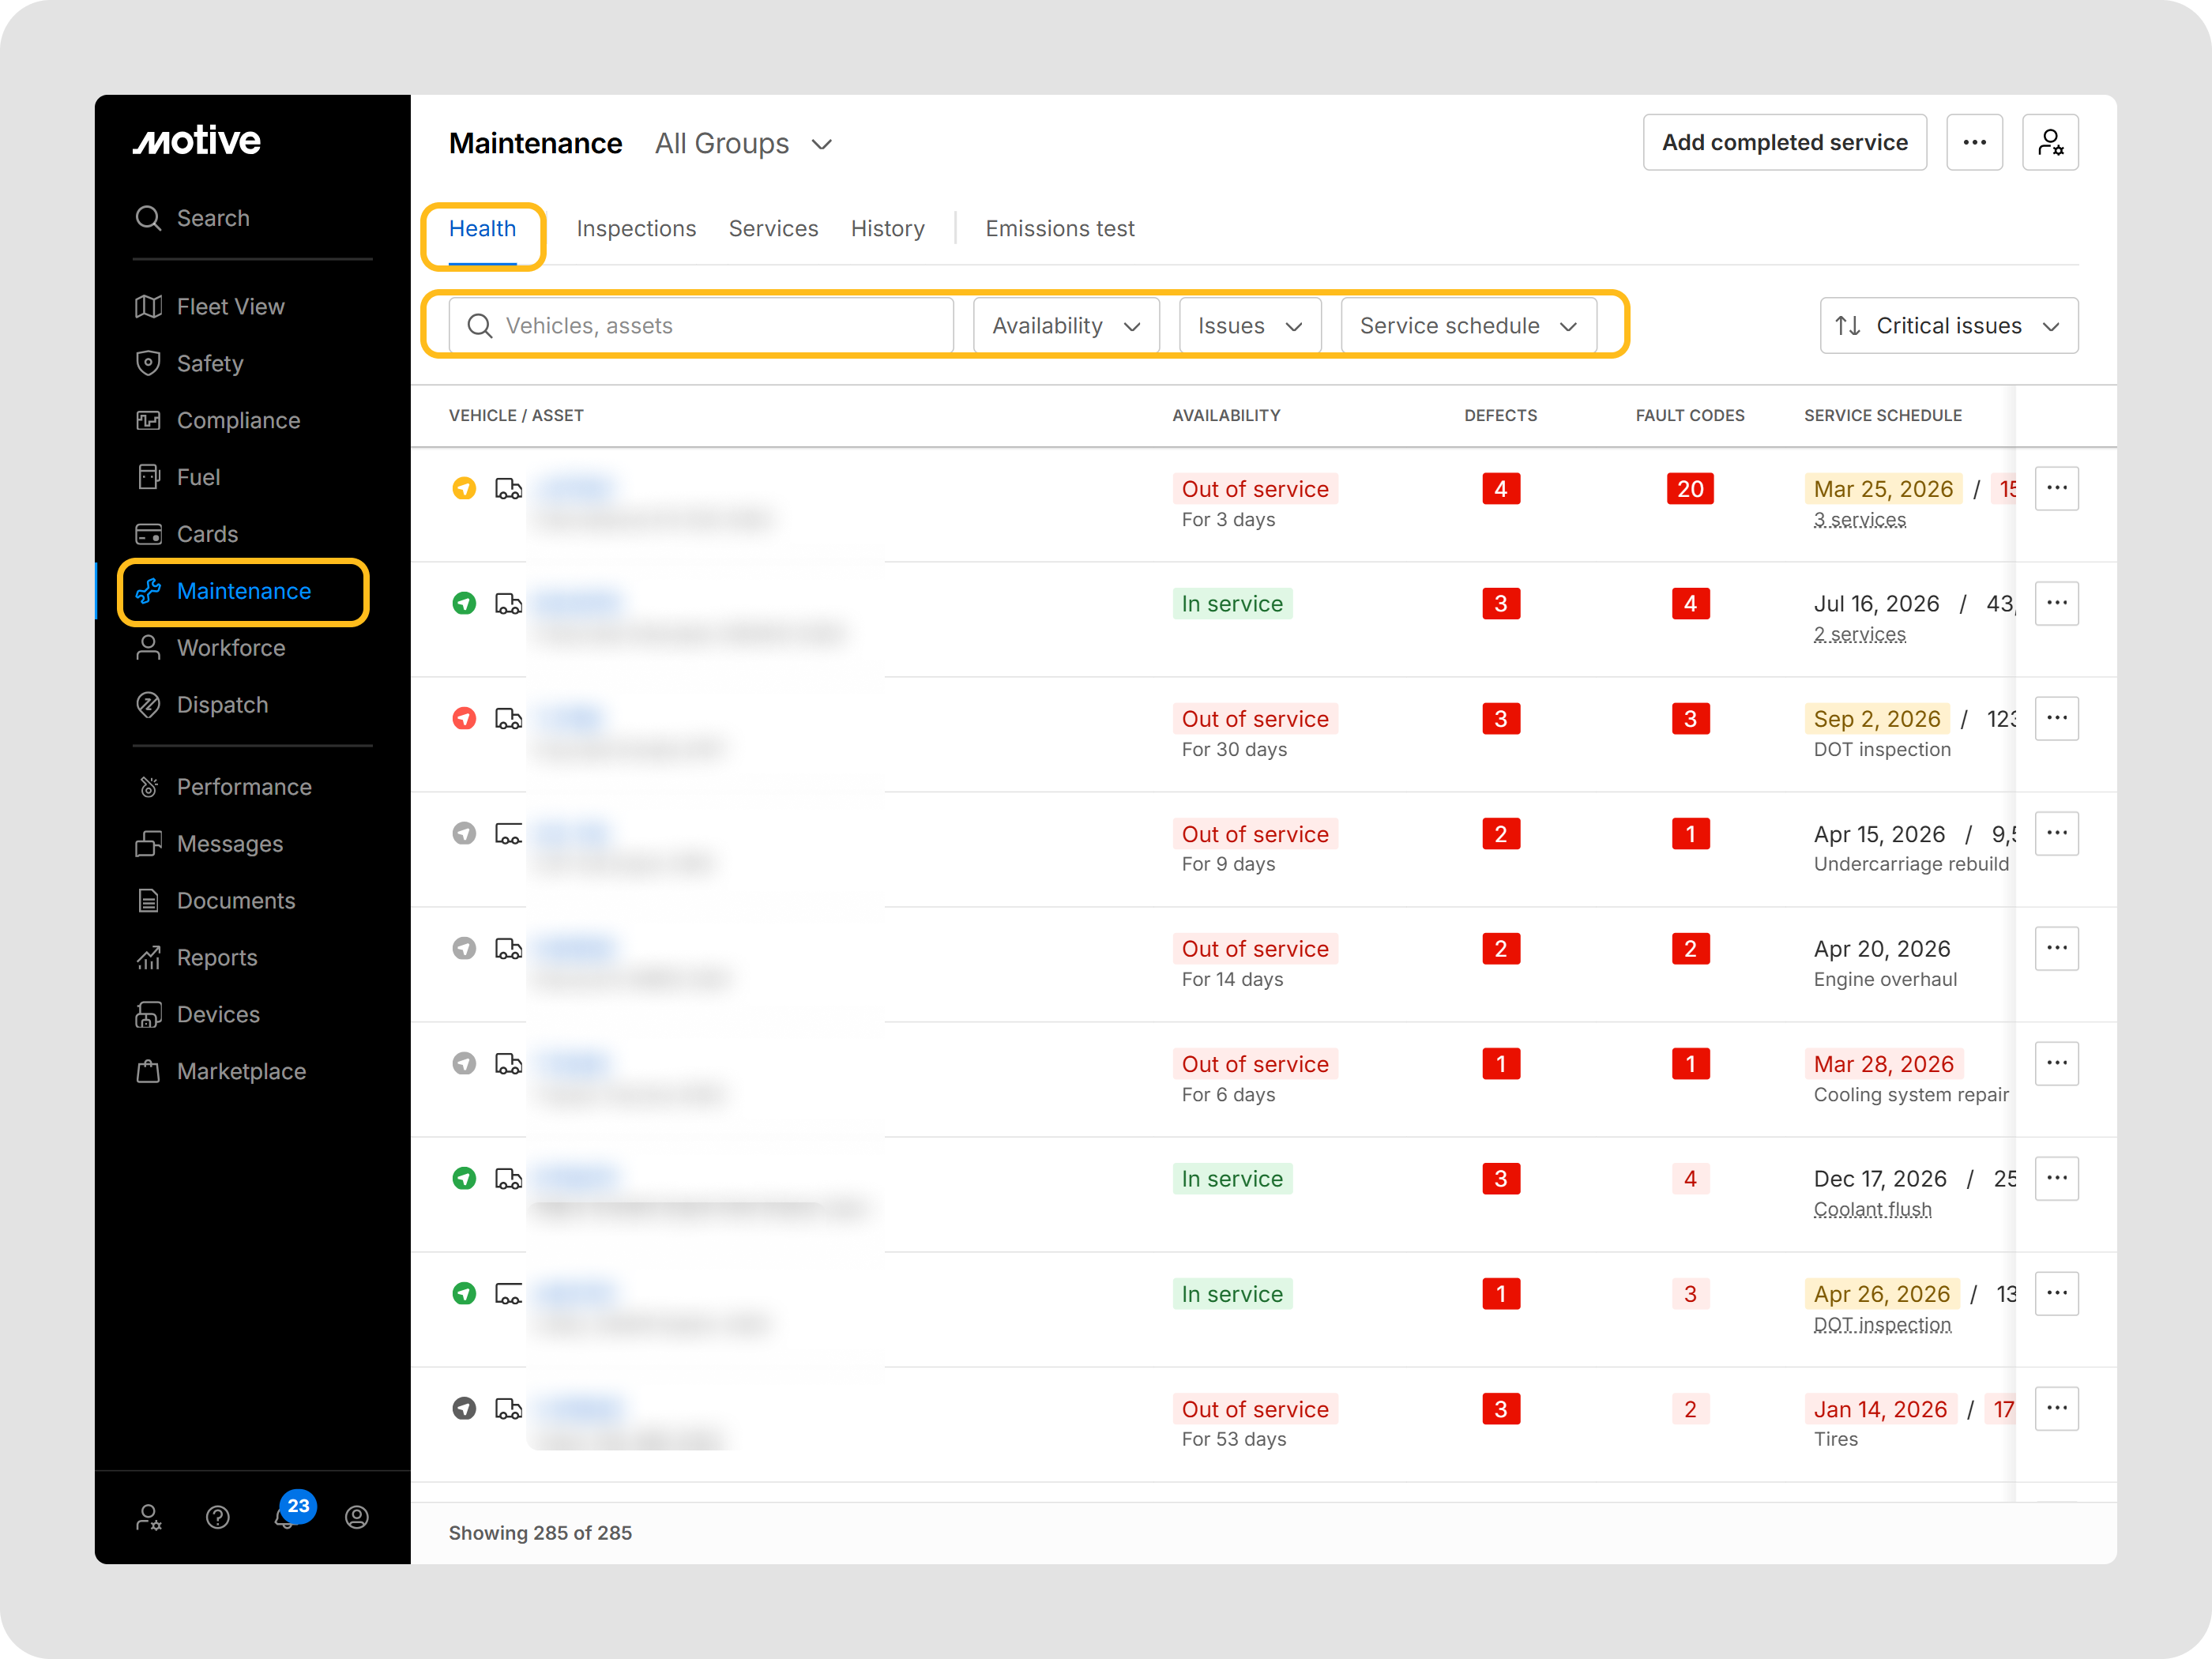
Task: Click the 3 services link
Action: point(1860,520)
